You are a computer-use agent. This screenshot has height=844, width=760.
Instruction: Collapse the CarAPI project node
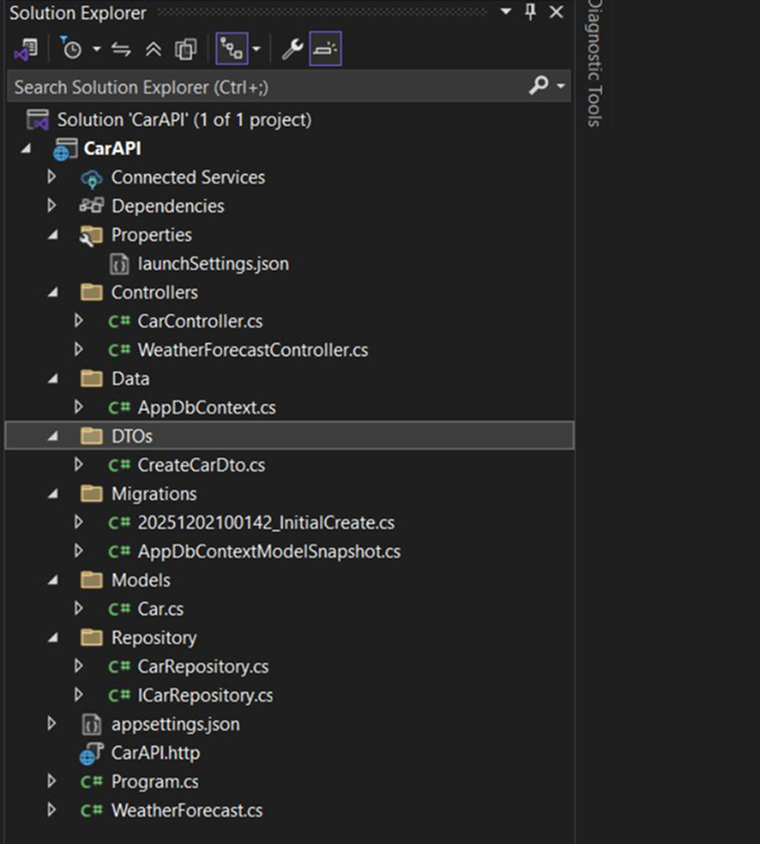[25, 149]
